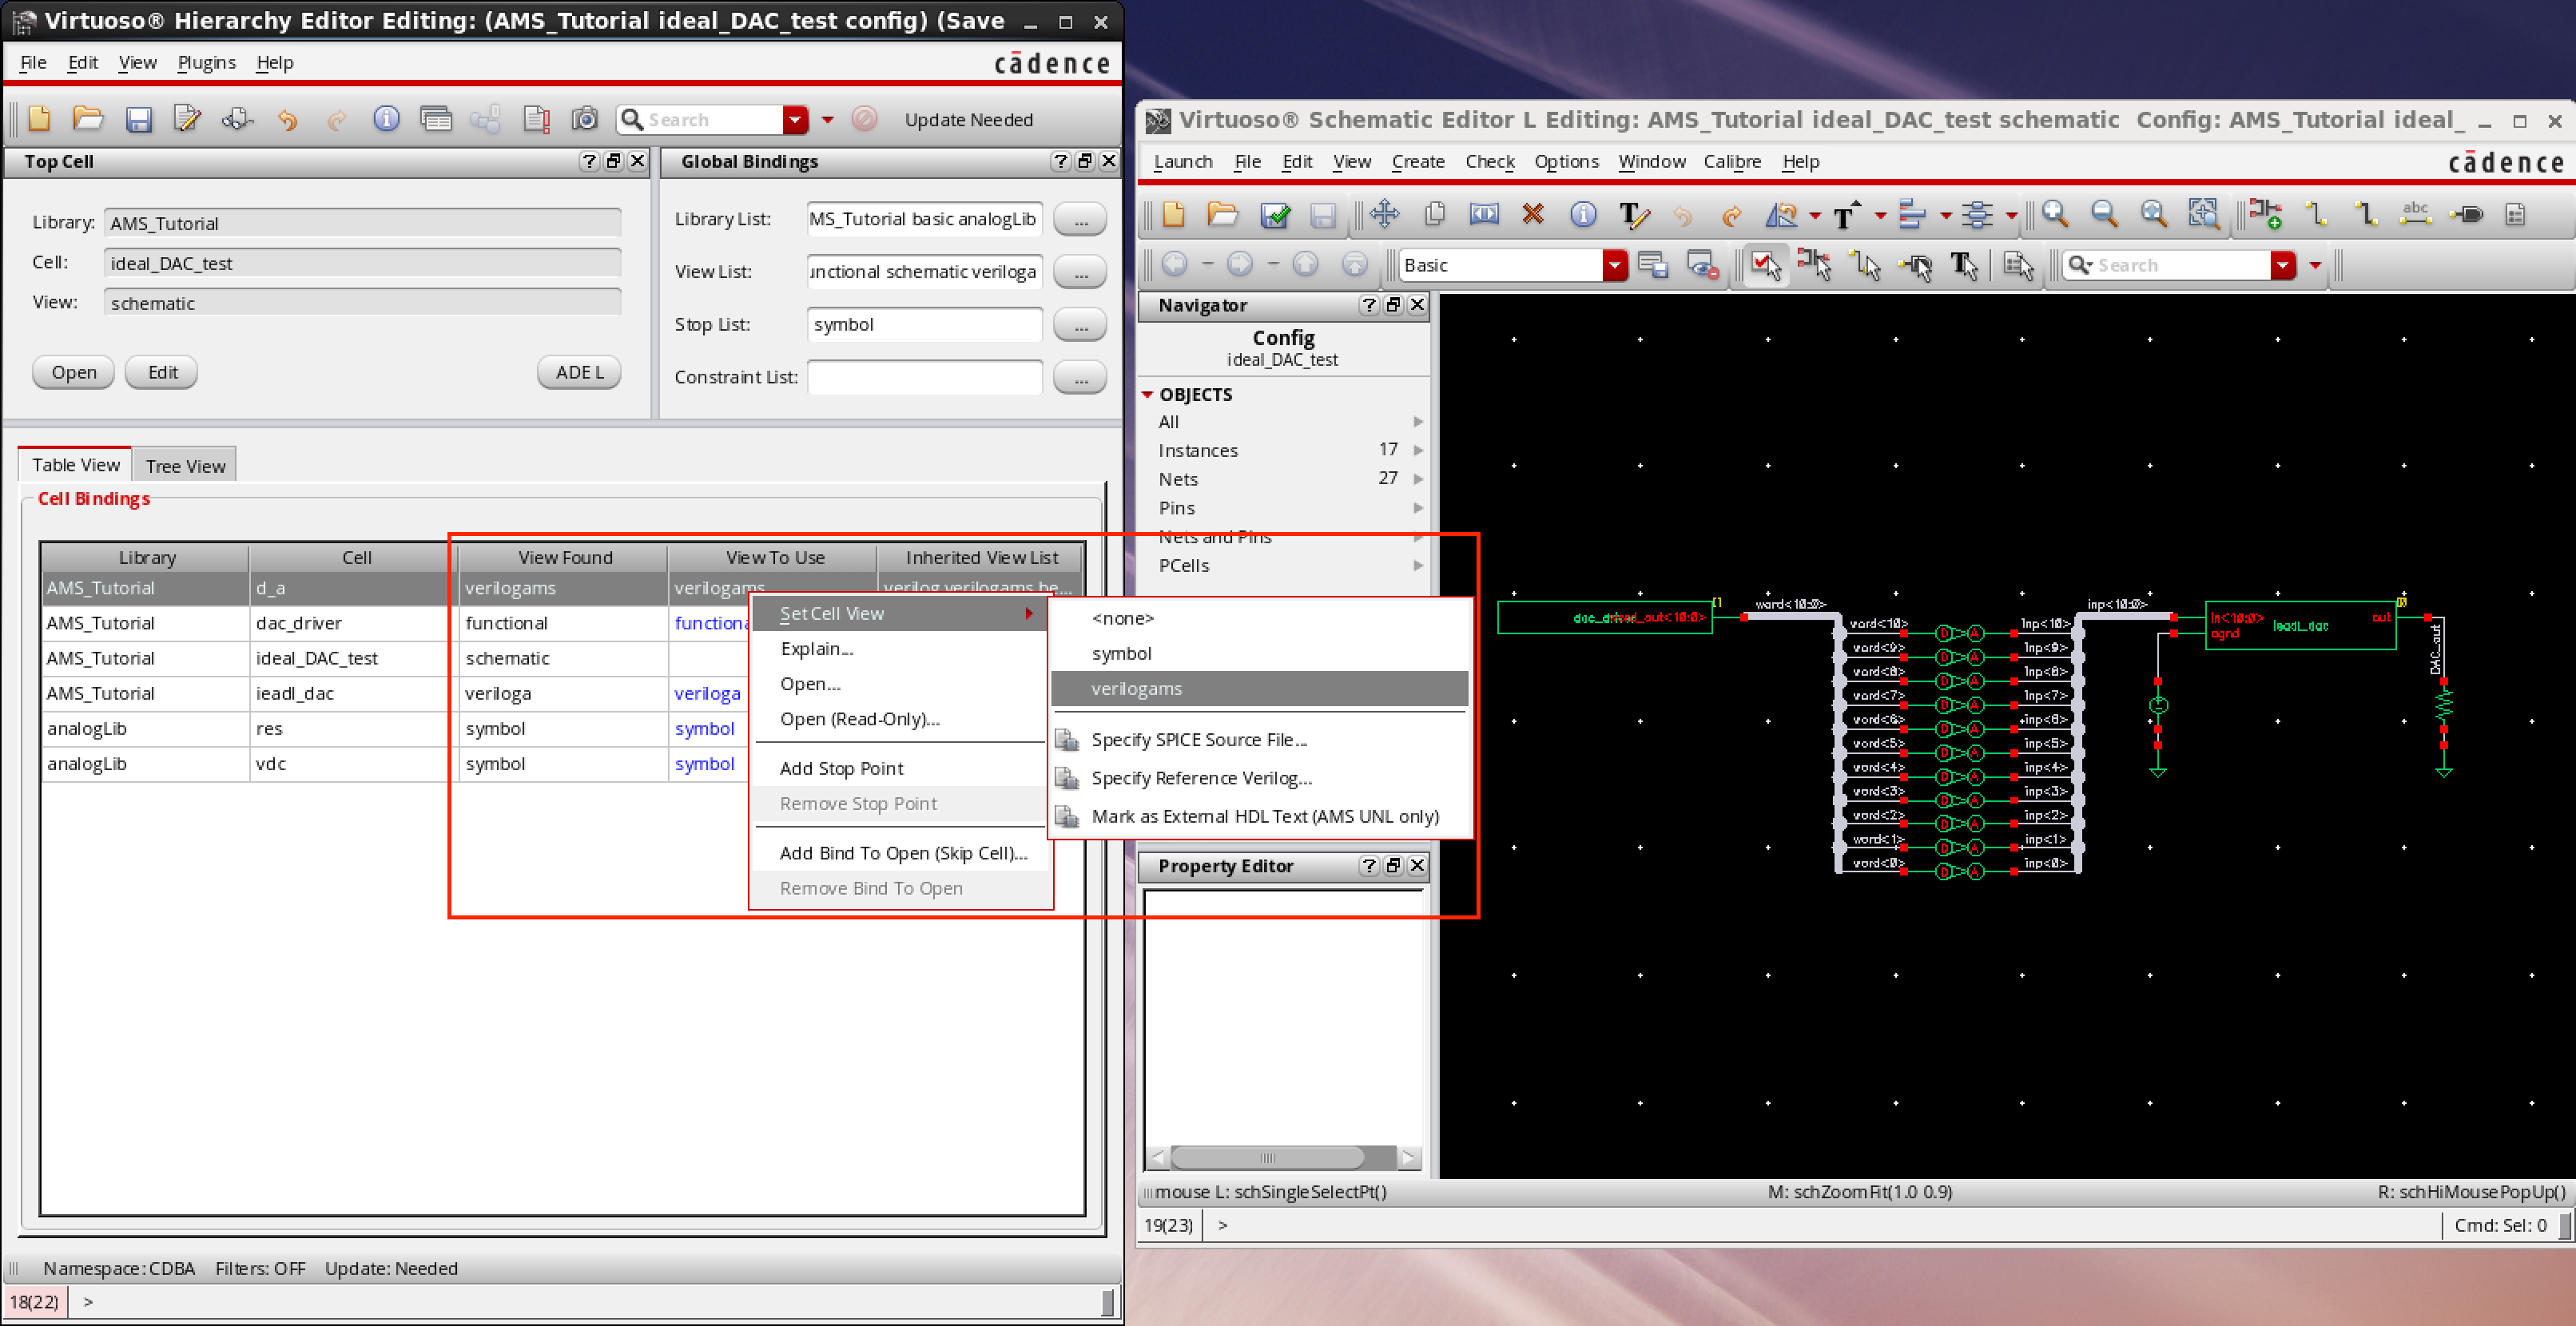Click the Zoom to Selected icon
The image size is (2576, 1326).
pos(2203,213)
